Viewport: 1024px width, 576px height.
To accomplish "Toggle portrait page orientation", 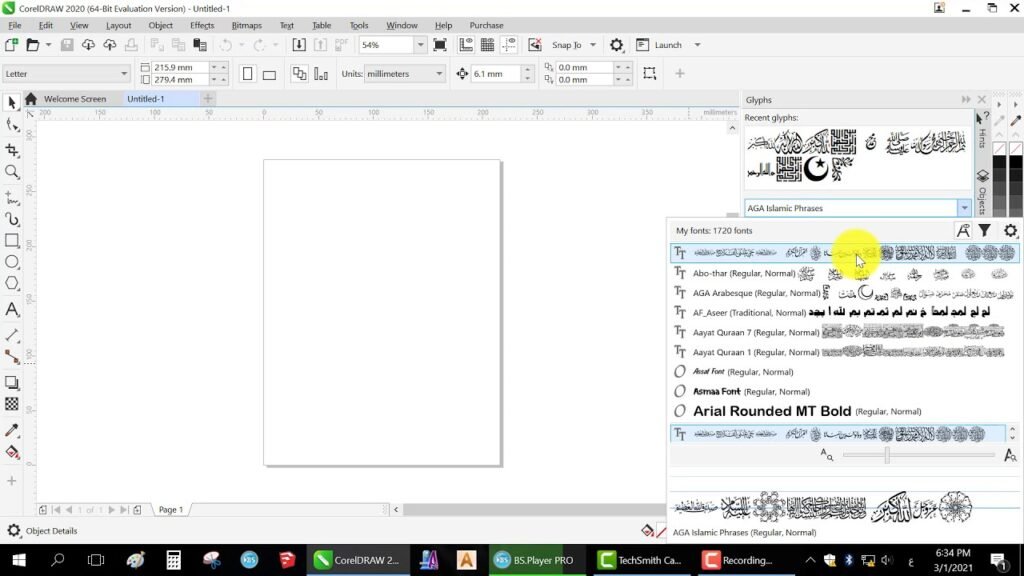I will coord(248,74).
